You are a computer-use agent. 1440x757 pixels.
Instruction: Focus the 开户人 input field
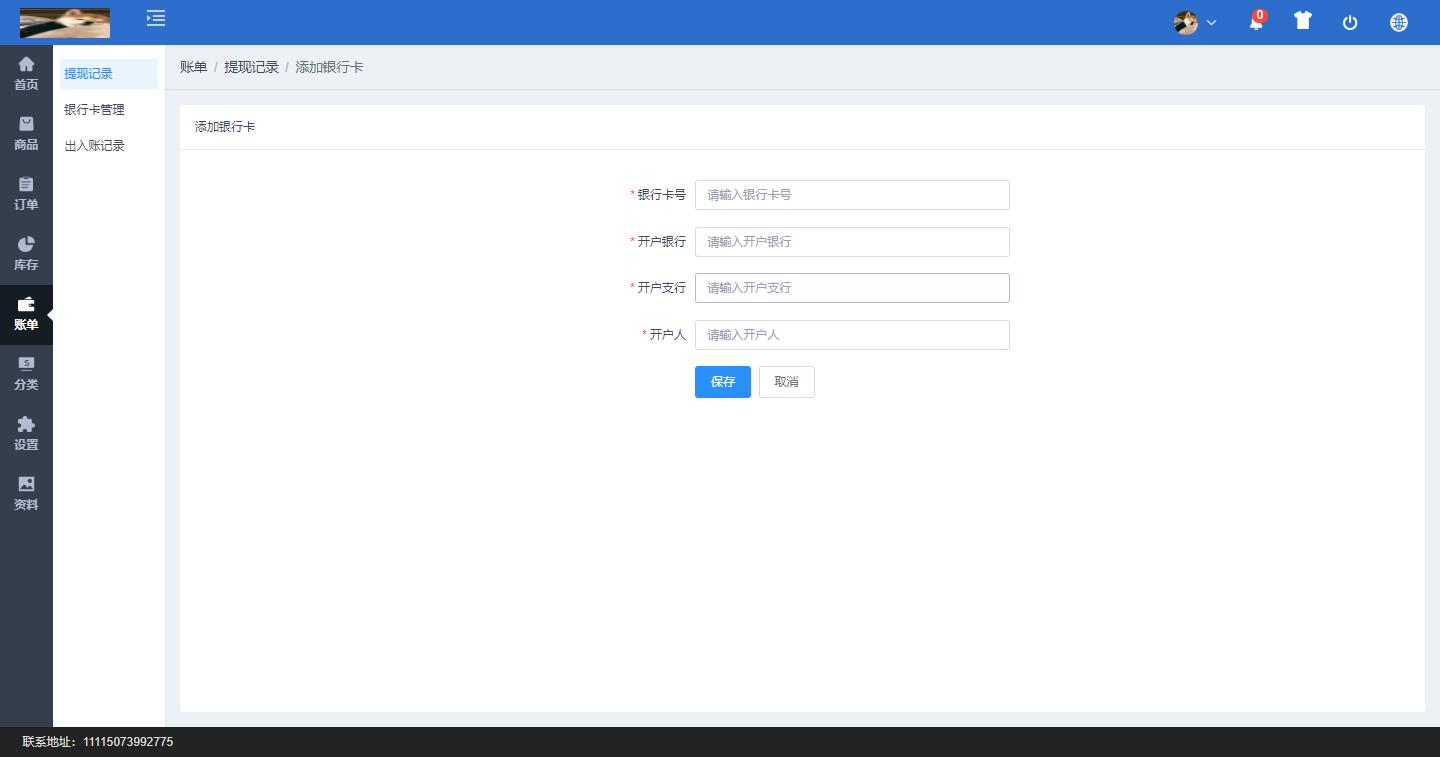click(852, 335)
